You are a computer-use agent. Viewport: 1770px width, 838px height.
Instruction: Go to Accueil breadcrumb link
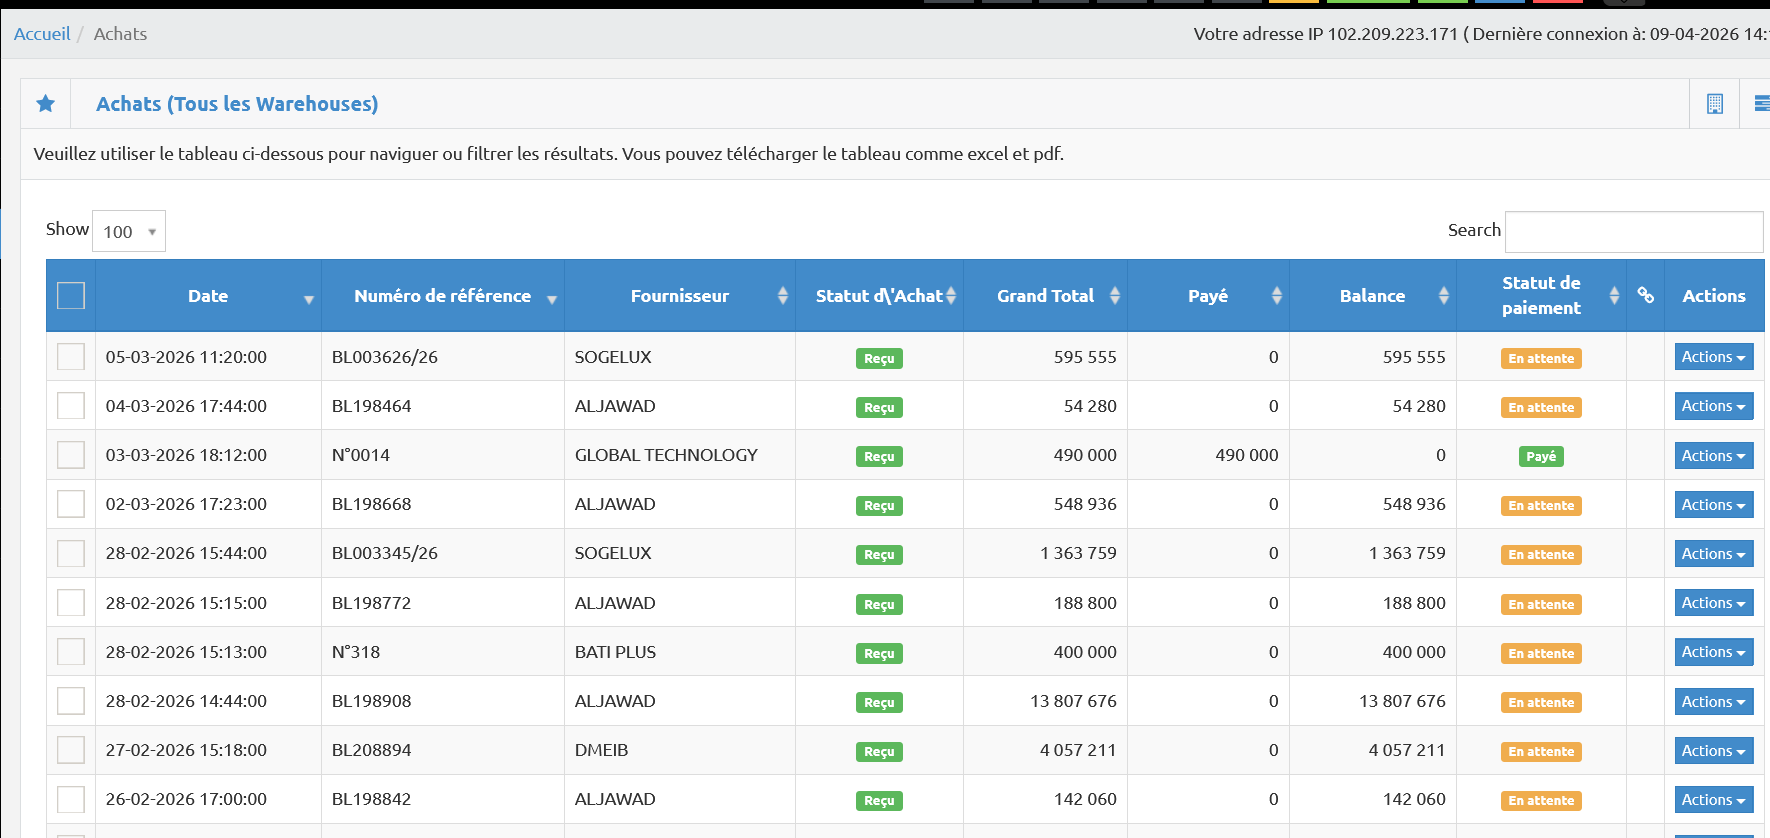pyautogui.click(x=42, y=34)
